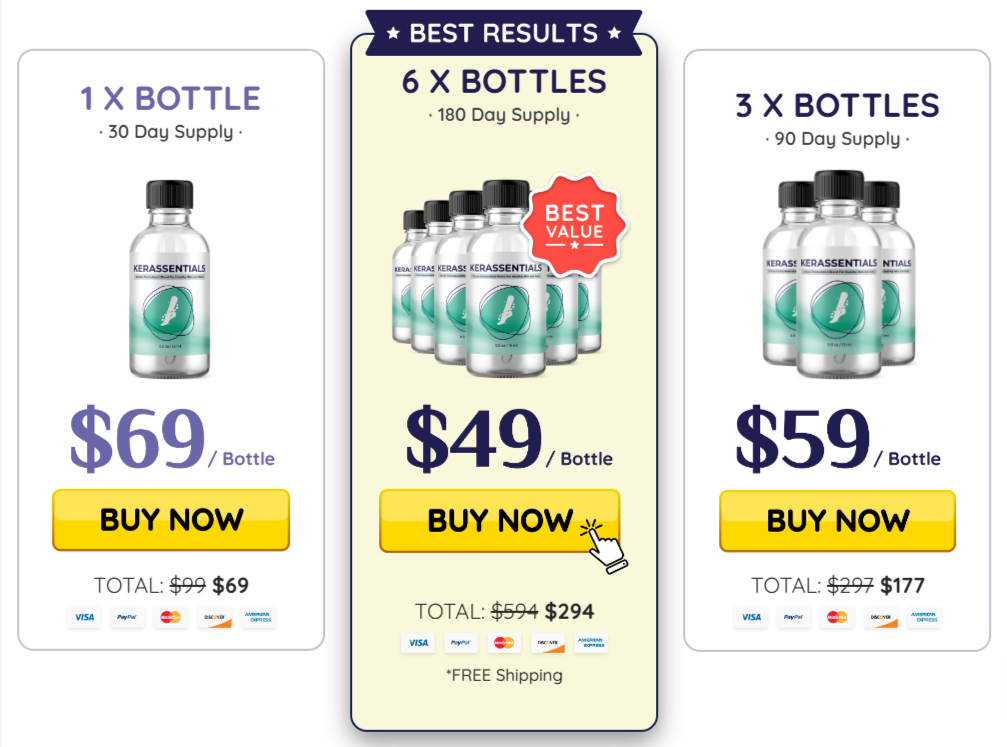This screenshot has width=1007, height=747.
Task: Click the 3 X BOTTLES heading
Action: coord(837,105)
